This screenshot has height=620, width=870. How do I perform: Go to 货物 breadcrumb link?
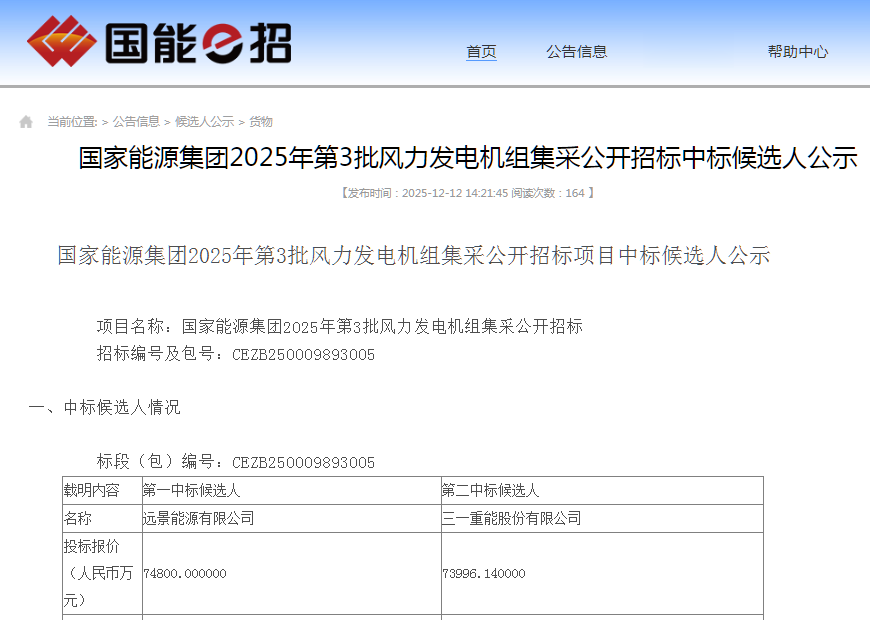[260, 122]
